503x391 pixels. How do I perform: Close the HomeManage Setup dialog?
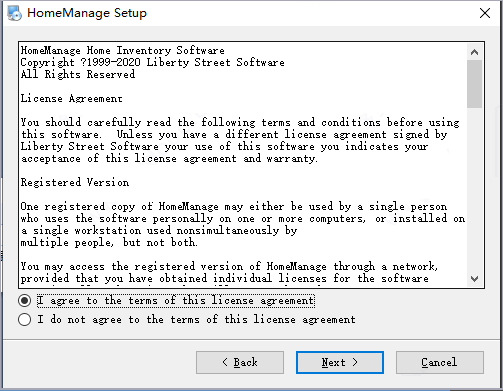coord(485,13)
